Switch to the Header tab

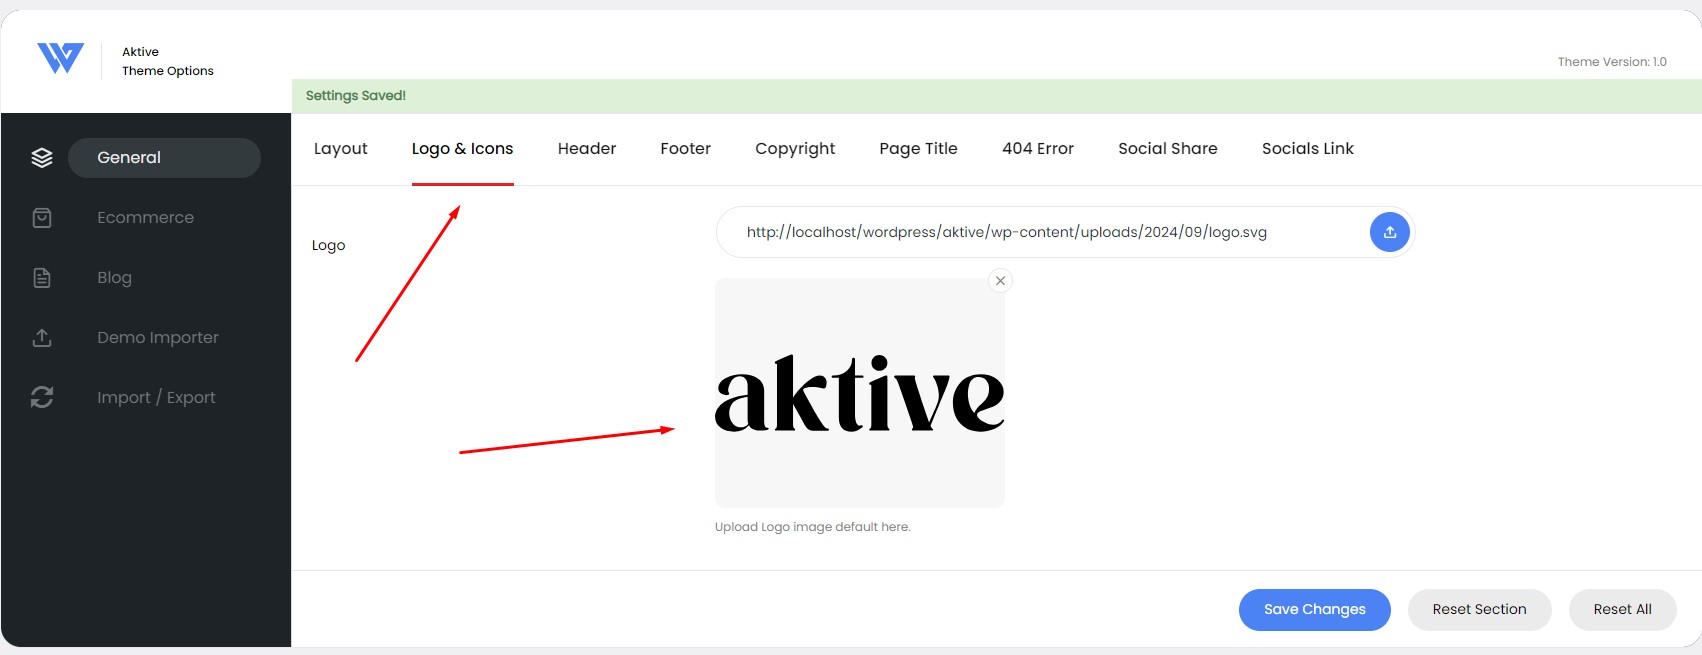[586, 149]
